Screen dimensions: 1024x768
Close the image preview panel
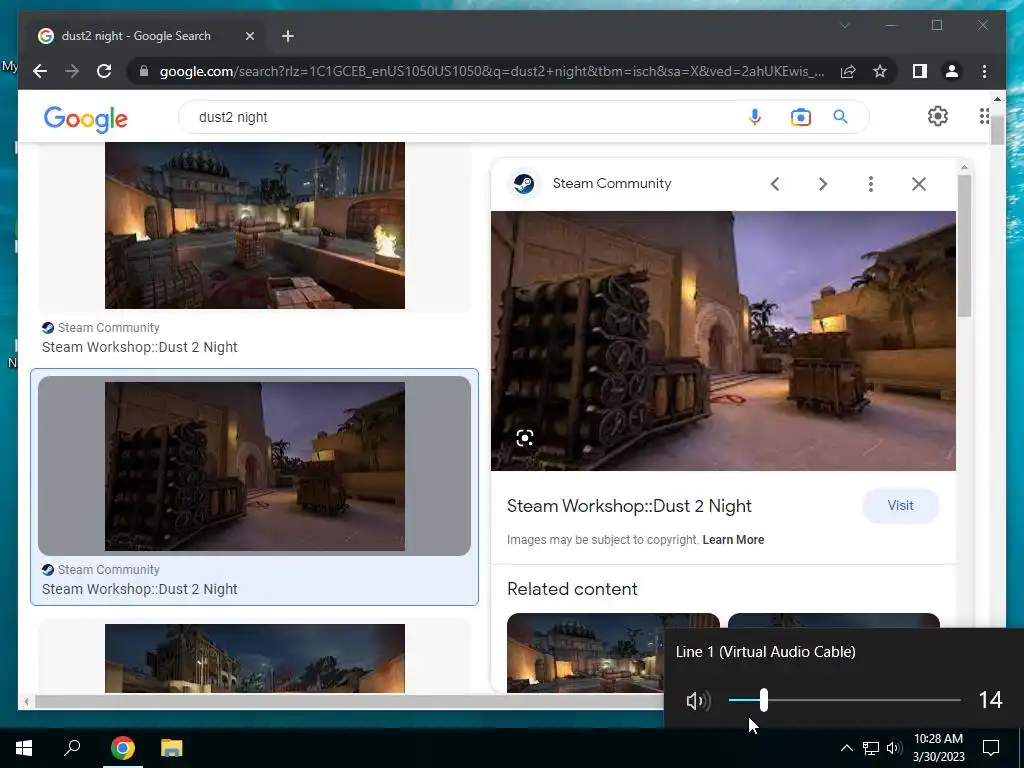(x=919, y=184)
